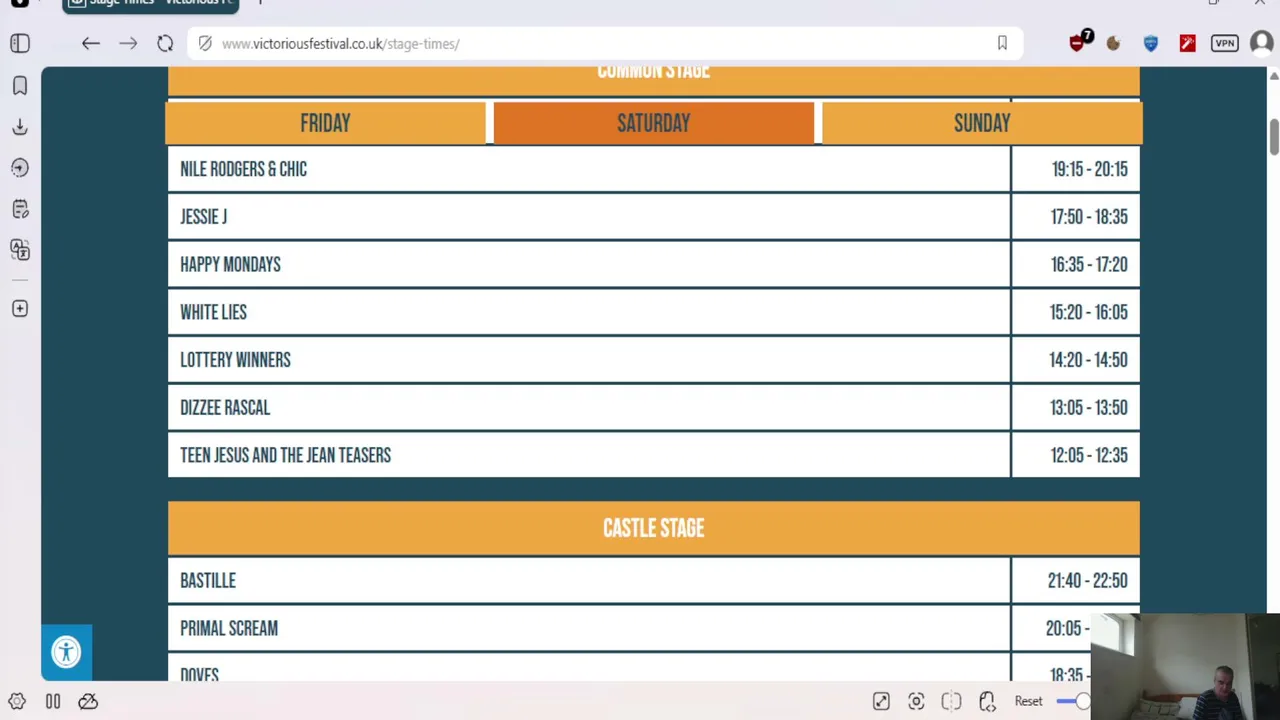Switch to the Saturday tab
Viewport: 1280px width, 720px height.
[654, 123]
